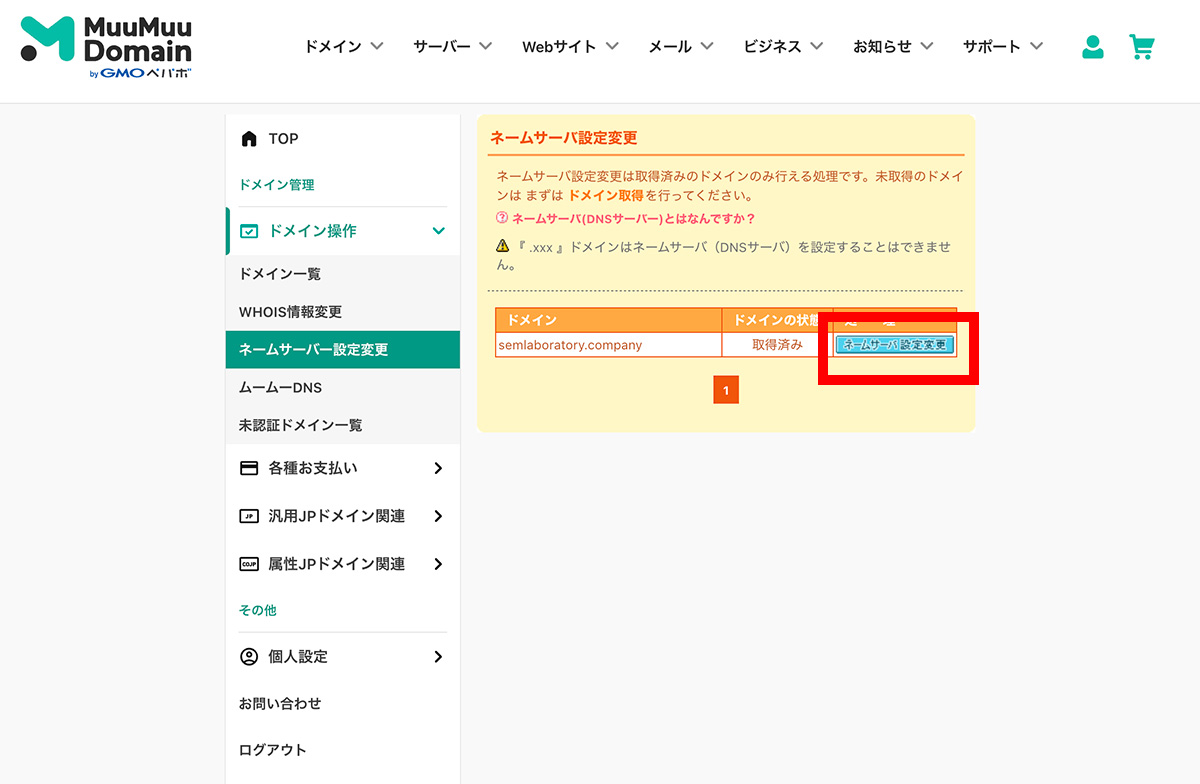Open the サーバー menu
Image resolution: width=1200 pixels, height=784 pixels.
coord(444,46)
